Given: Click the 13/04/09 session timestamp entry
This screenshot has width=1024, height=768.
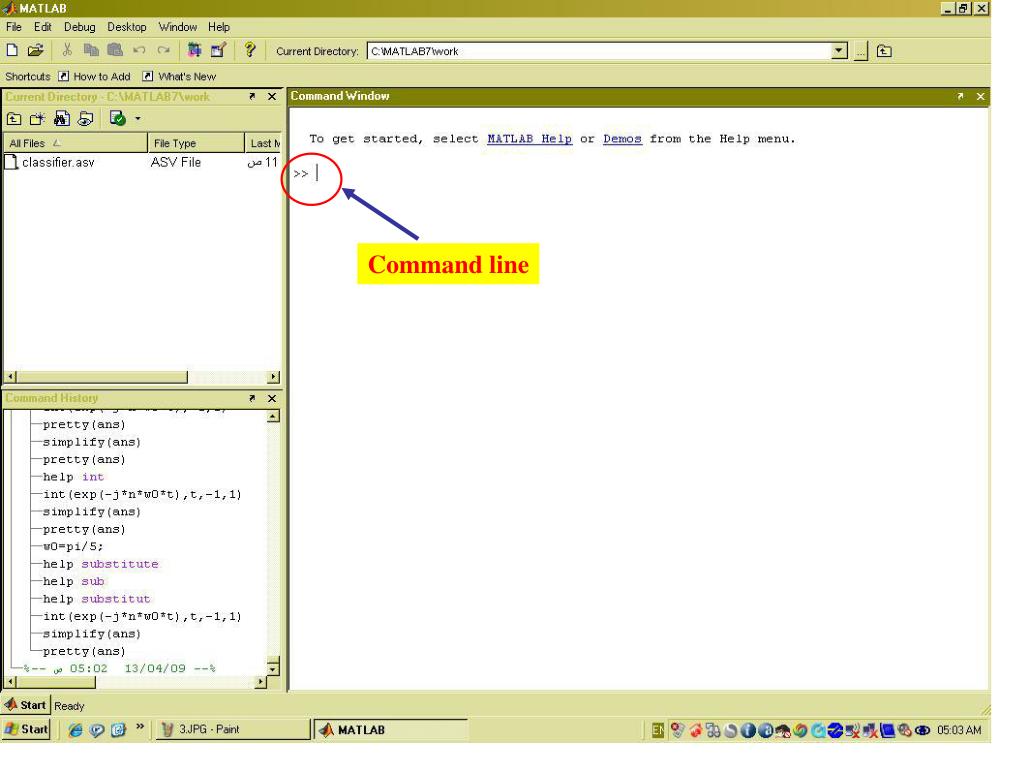Looking at the screenshot, I should 120,668.
